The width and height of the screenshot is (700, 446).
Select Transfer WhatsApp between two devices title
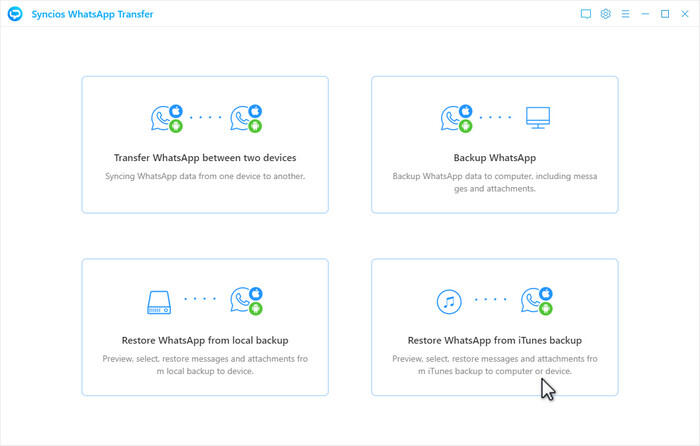(205, 158)
